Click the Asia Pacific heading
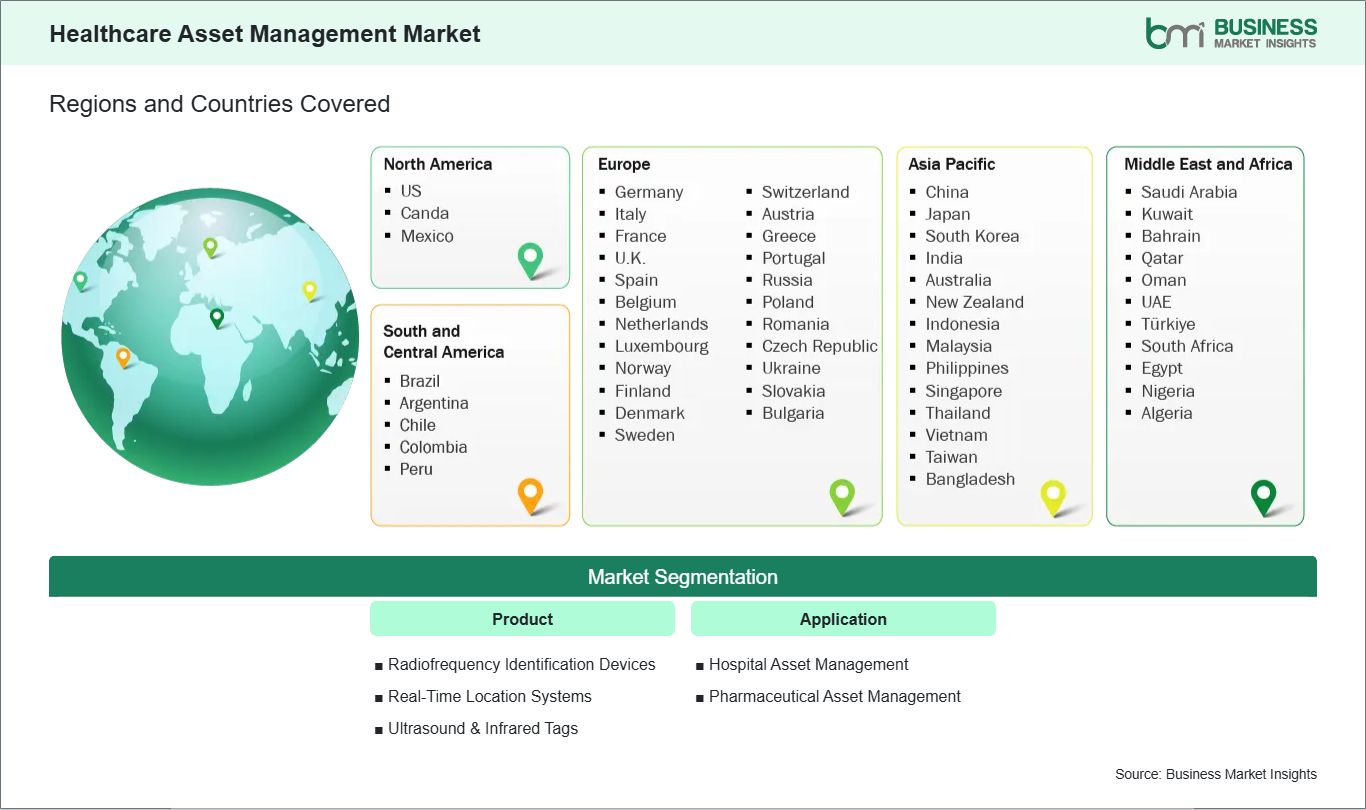1366x810 pixels. (x=952, y=164)
